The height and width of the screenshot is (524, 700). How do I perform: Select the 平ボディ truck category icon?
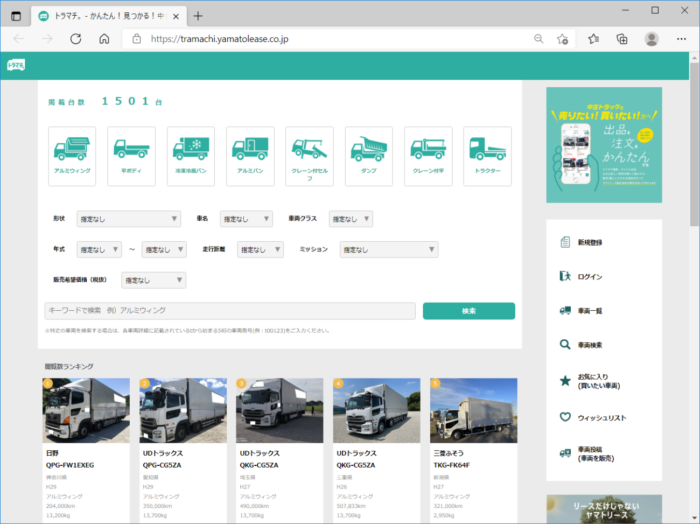(x=131, y=156)
